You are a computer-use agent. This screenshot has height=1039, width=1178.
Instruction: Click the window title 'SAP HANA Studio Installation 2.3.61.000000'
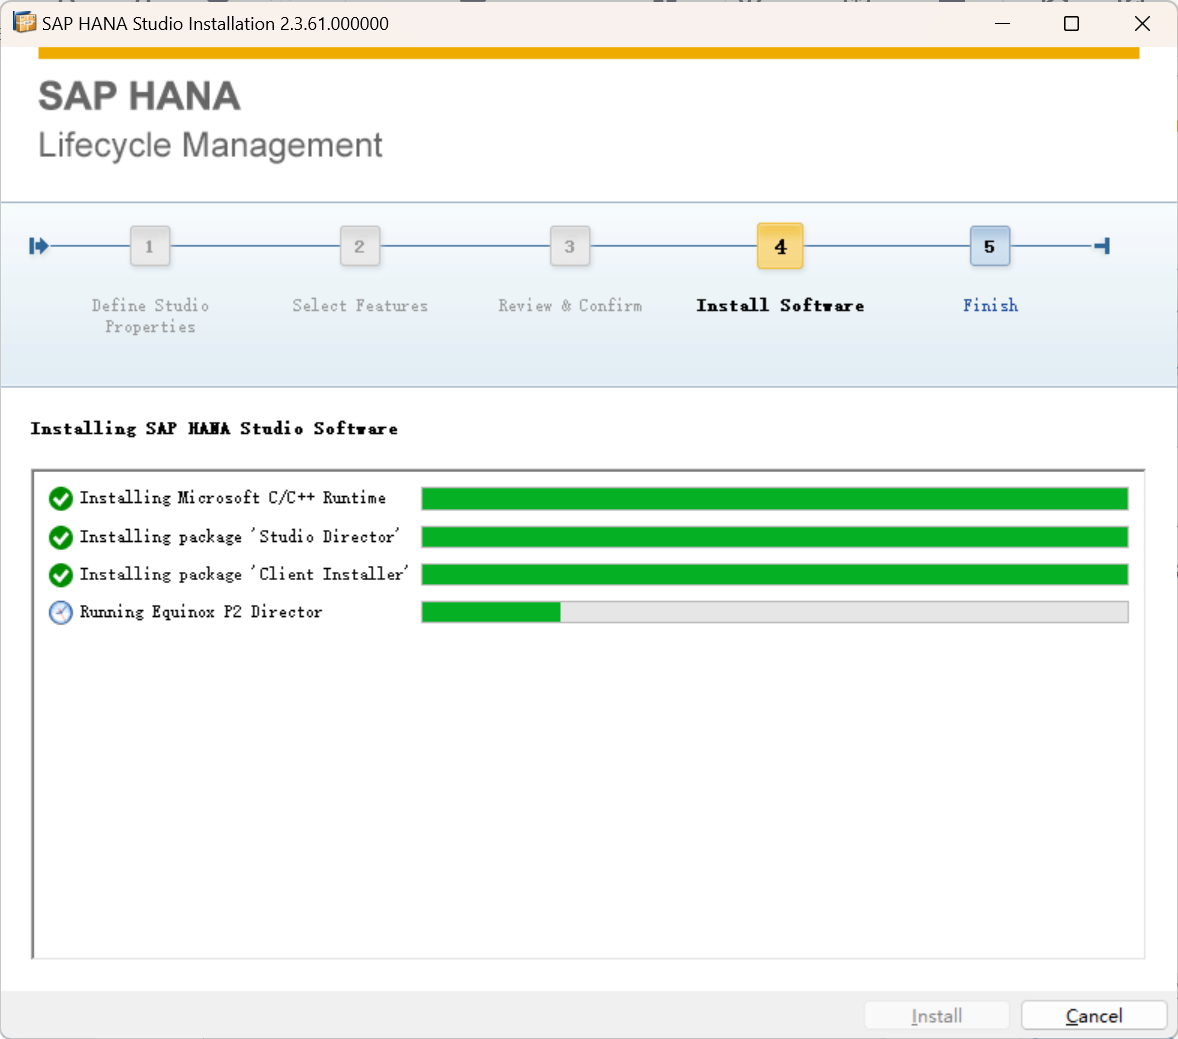pyautogui.click(x=215, y=23)
